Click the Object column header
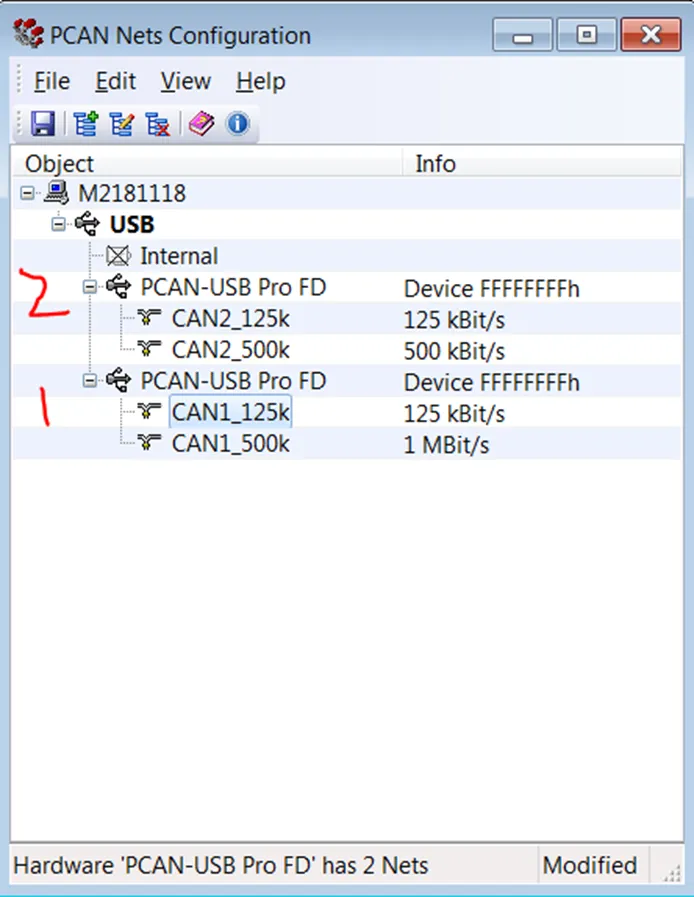Image resolution: width=694 pixels, height=897 pixels. tap(207, 164)
